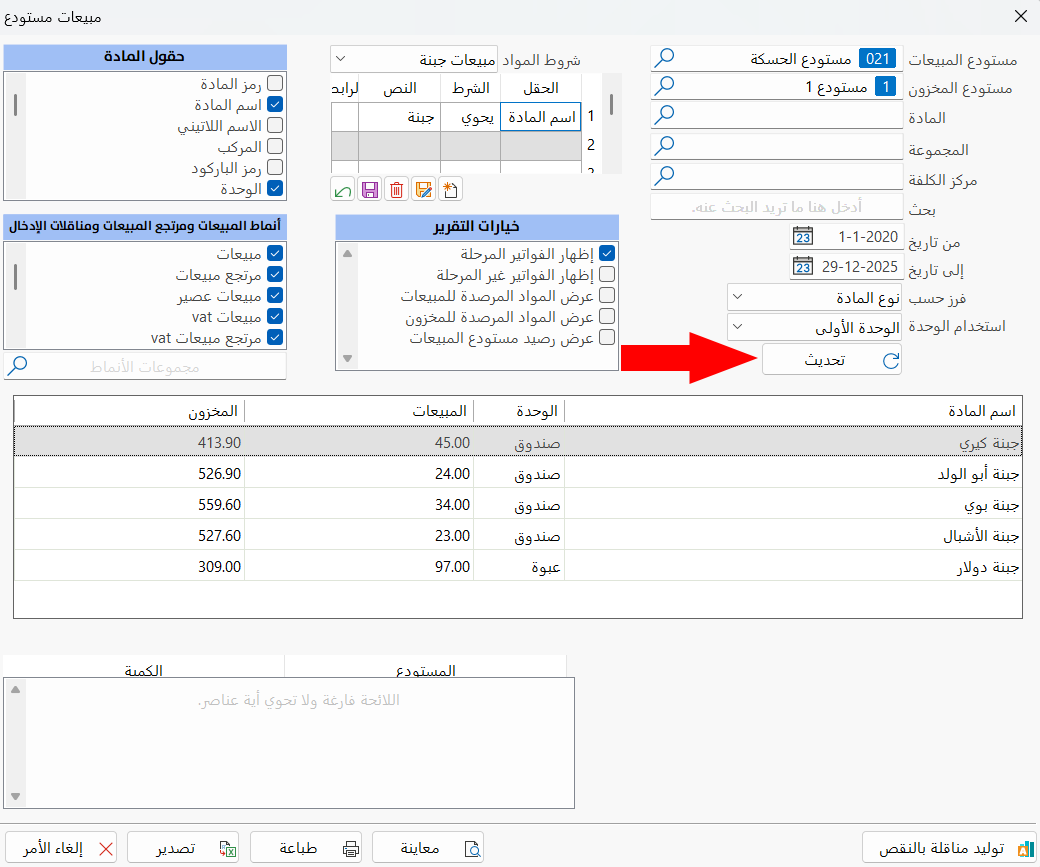Save the material condition using the purple floppy icon
The image size is (1040, 867).
pyautogui.click(x=370, y=190)
